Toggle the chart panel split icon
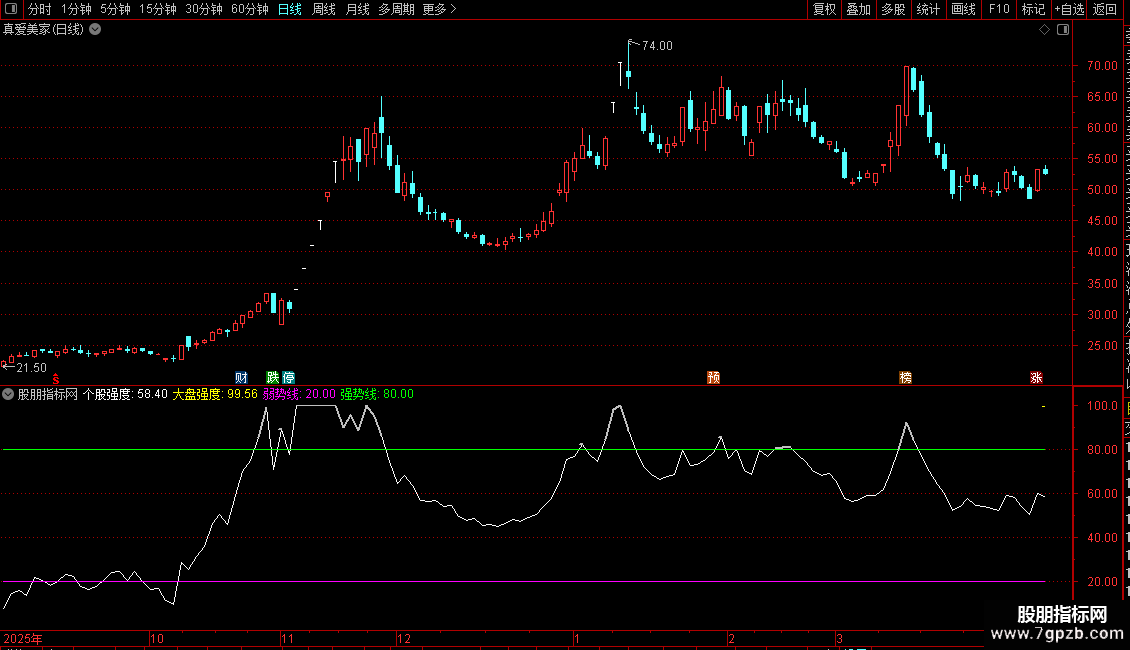Image resolution: width=1130 pixels, height=650 pixels. 1063,30
